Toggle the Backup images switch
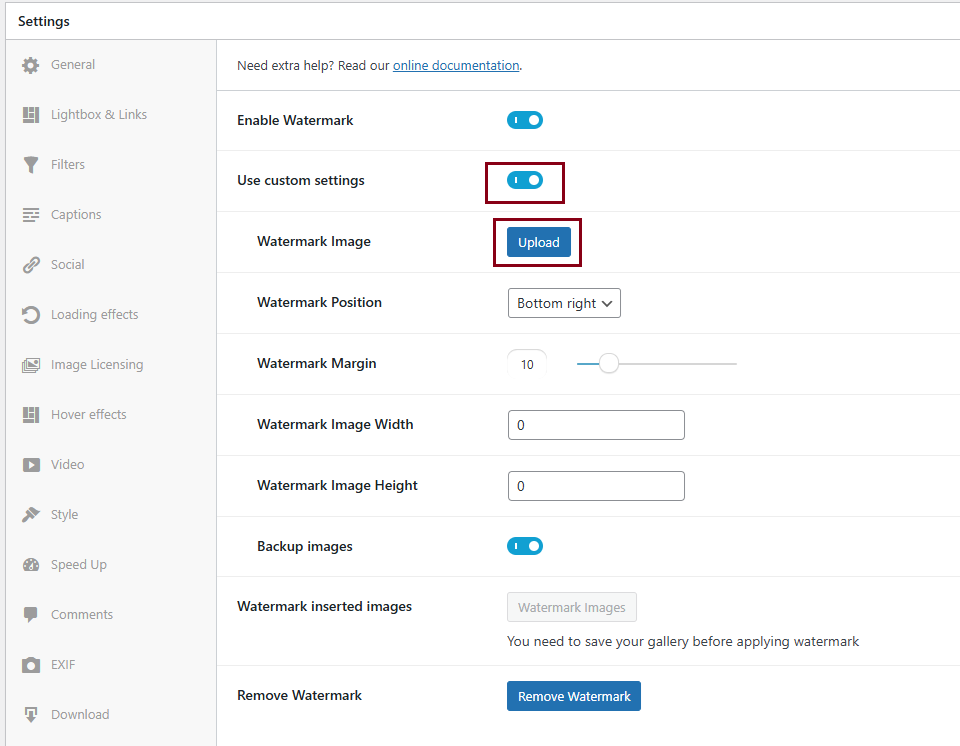960x746 pixels. 525,546
